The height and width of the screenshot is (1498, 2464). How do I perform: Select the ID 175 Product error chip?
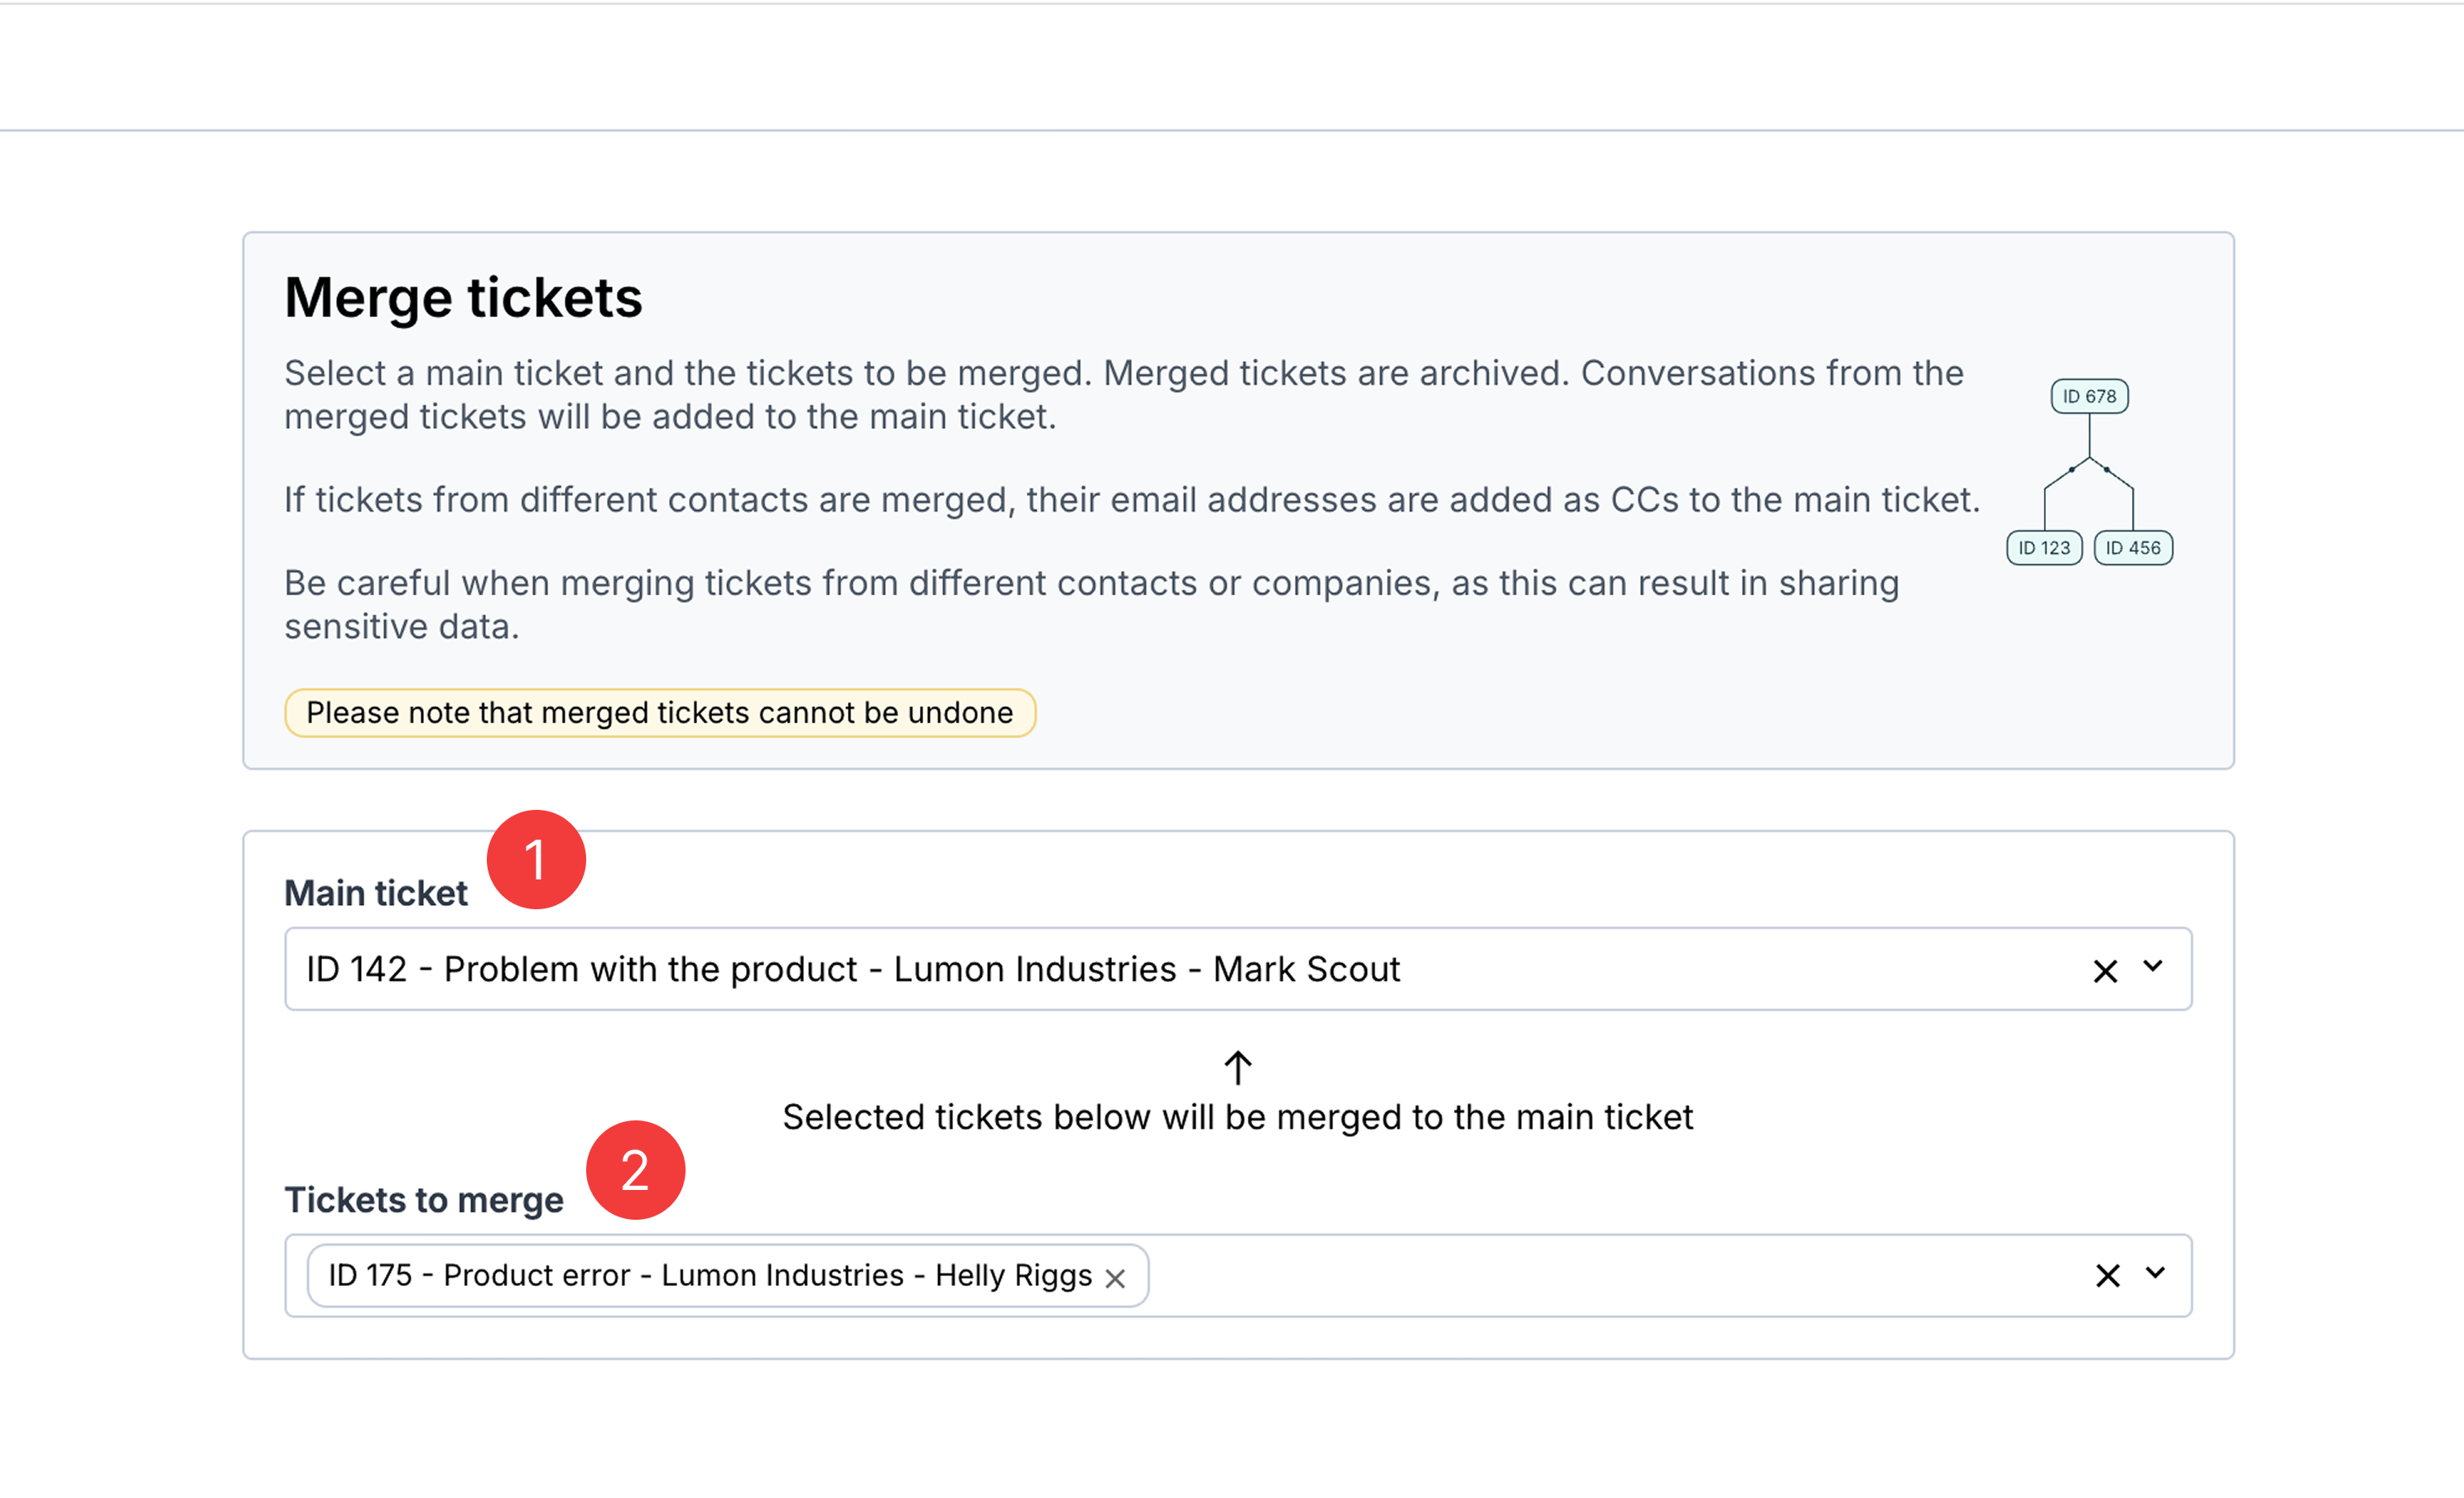click(x=710, y=1275)
